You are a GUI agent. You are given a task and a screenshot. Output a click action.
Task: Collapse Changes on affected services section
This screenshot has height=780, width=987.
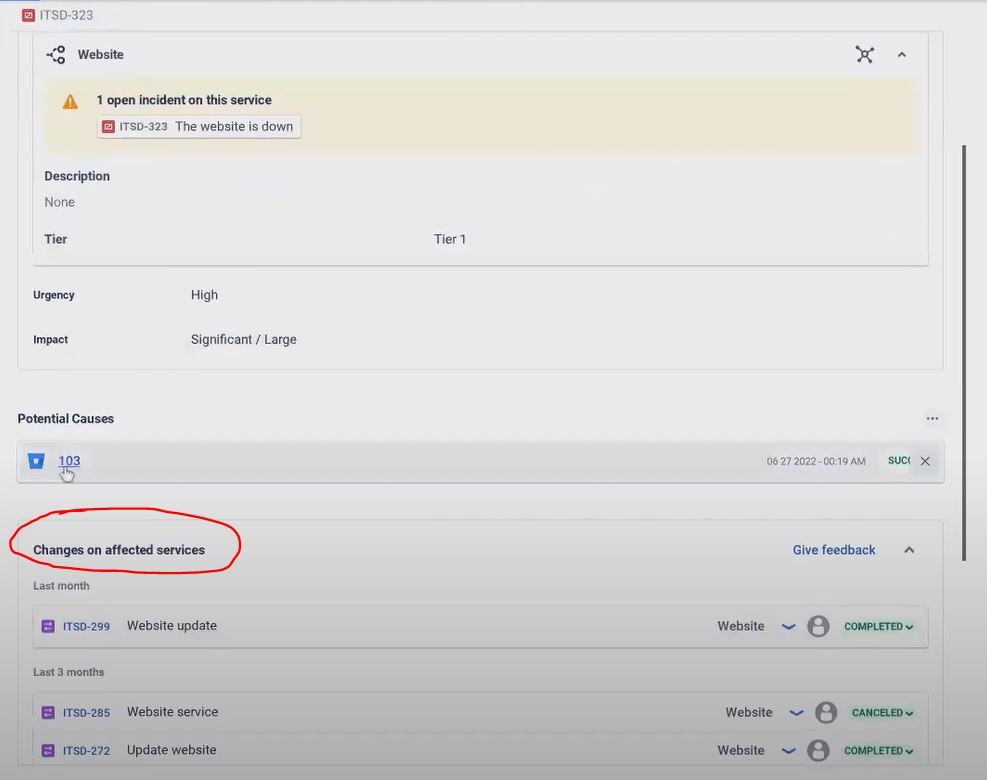[x=909, y=550]
